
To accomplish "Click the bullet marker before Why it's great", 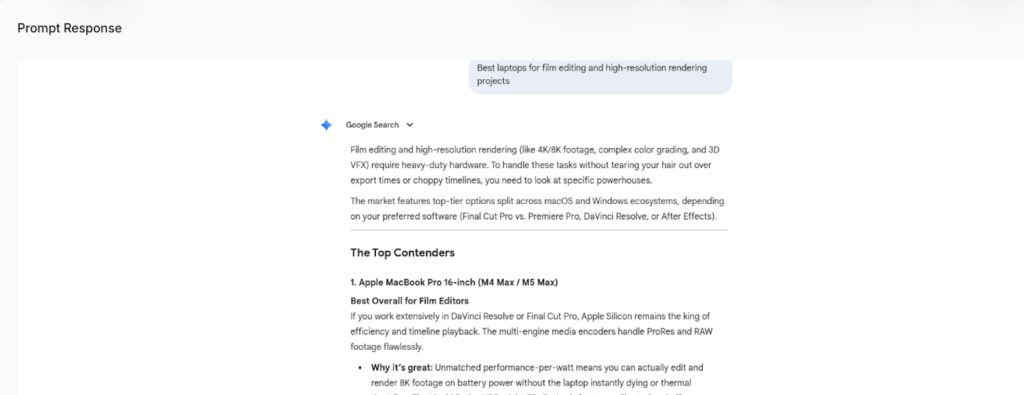I will point(360,368).
